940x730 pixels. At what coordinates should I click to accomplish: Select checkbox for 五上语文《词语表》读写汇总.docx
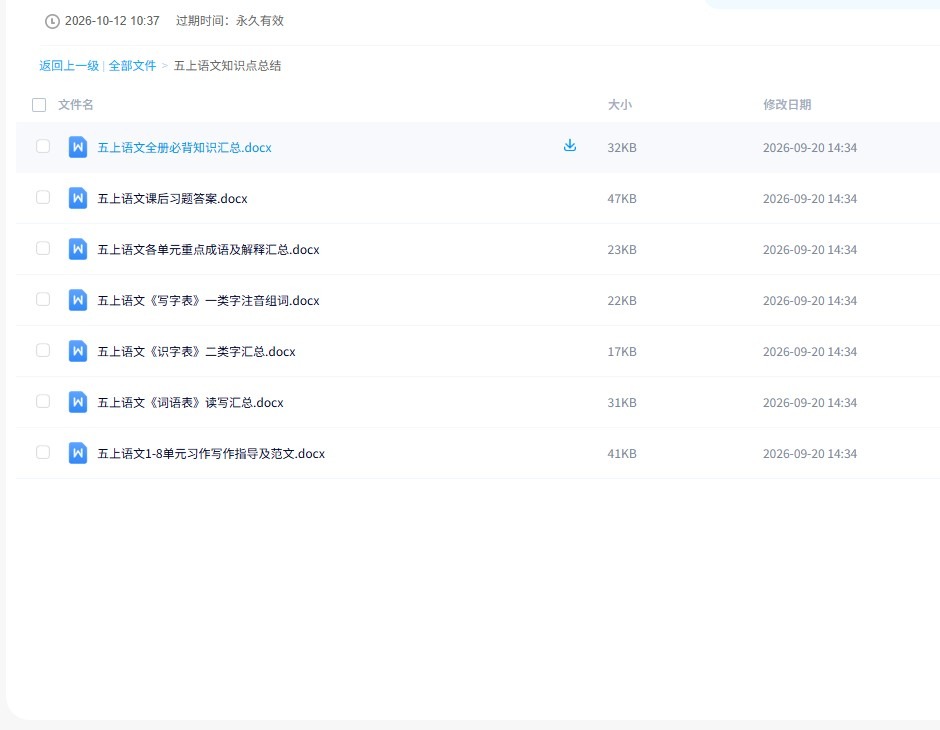click(x=43, y=401)
